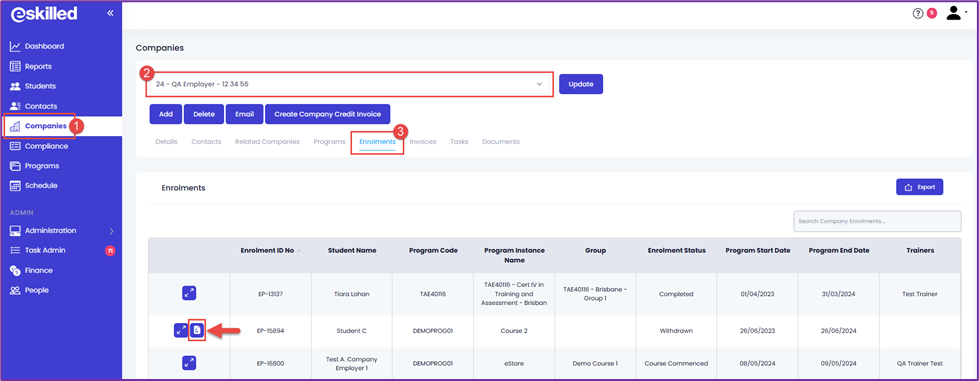Click the document icon for EP-15894
Image resolution: width=979 pixels, height=381 pixels.
[x=197, y=330]
